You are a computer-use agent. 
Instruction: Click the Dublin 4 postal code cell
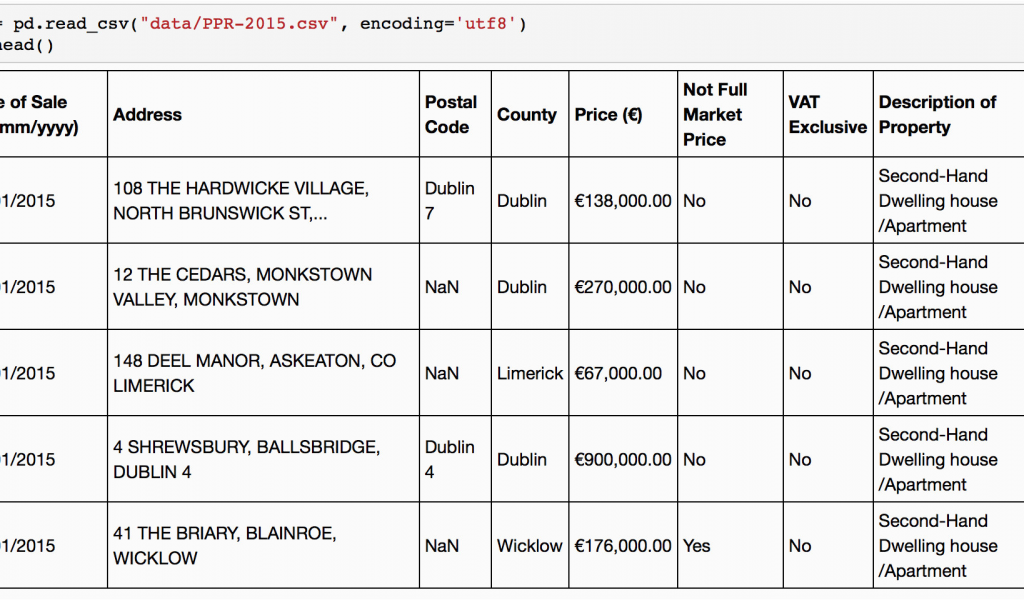pyautogui.click(x=455, y=459)
